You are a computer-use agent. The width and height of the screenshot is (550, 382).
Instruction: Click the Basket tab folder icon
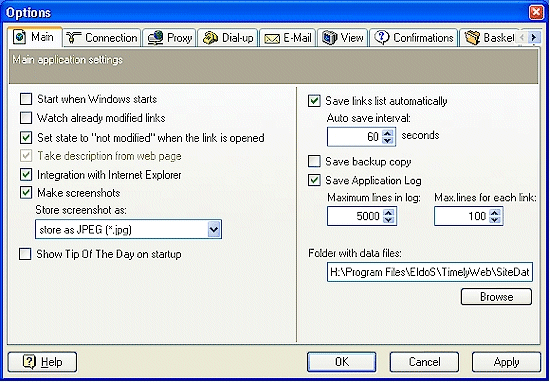(472, 38)
